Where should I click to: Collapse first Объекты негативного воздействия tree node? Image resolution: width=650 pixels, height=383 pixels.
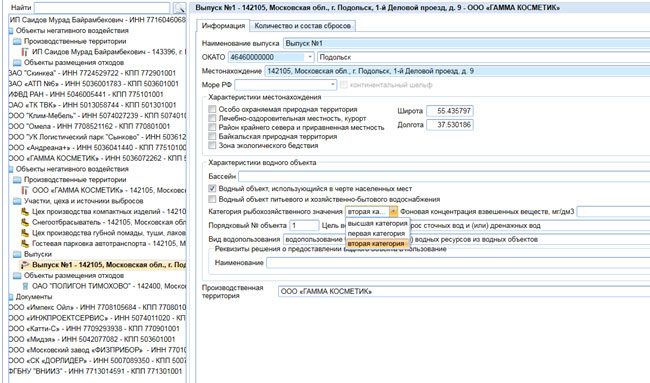pos(11,31)
